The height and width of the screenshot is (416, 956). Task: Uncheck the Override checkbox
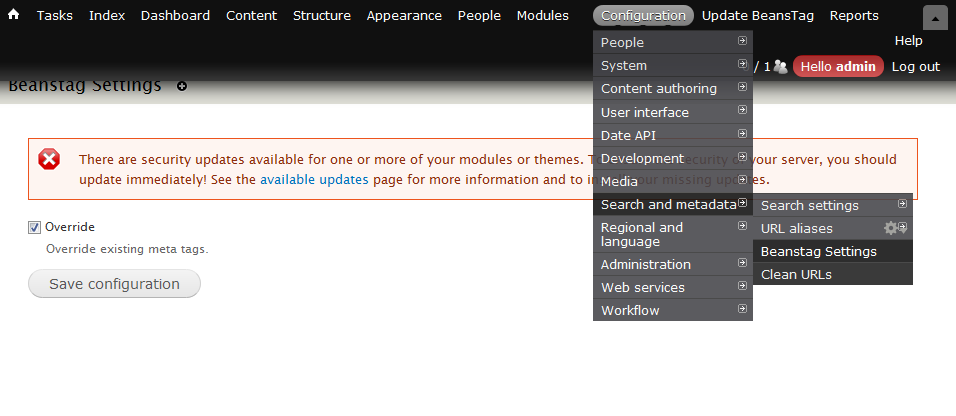(x=35, y=227)
